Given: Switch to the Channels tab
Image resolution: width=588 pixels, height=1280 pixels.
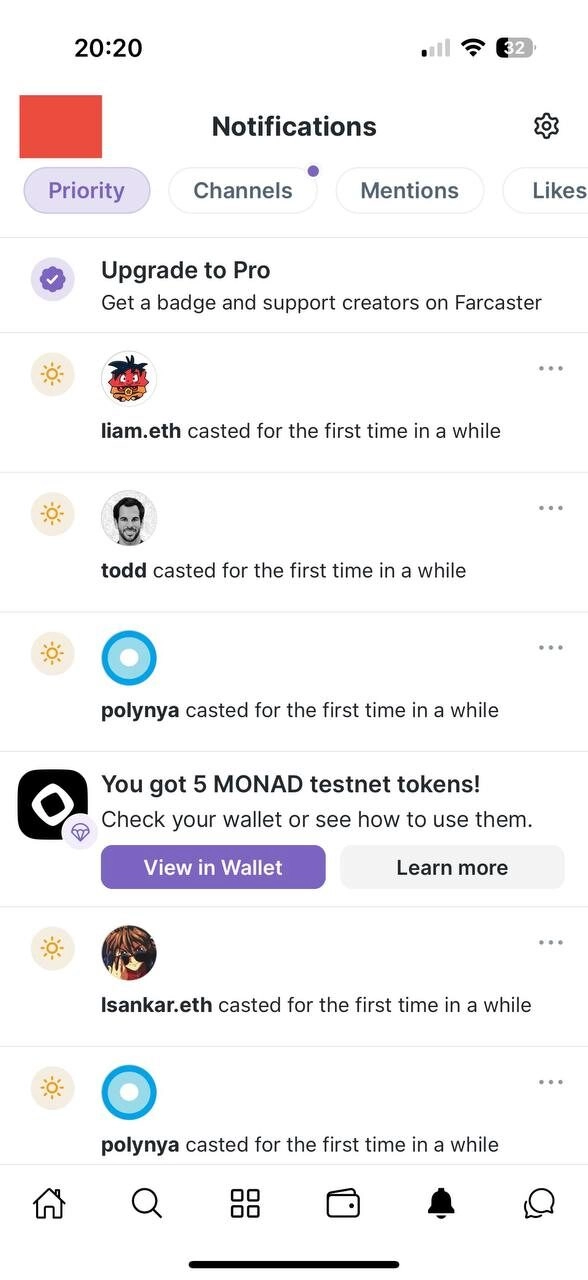Looking at the screenshot, I should tap(243, 190).
